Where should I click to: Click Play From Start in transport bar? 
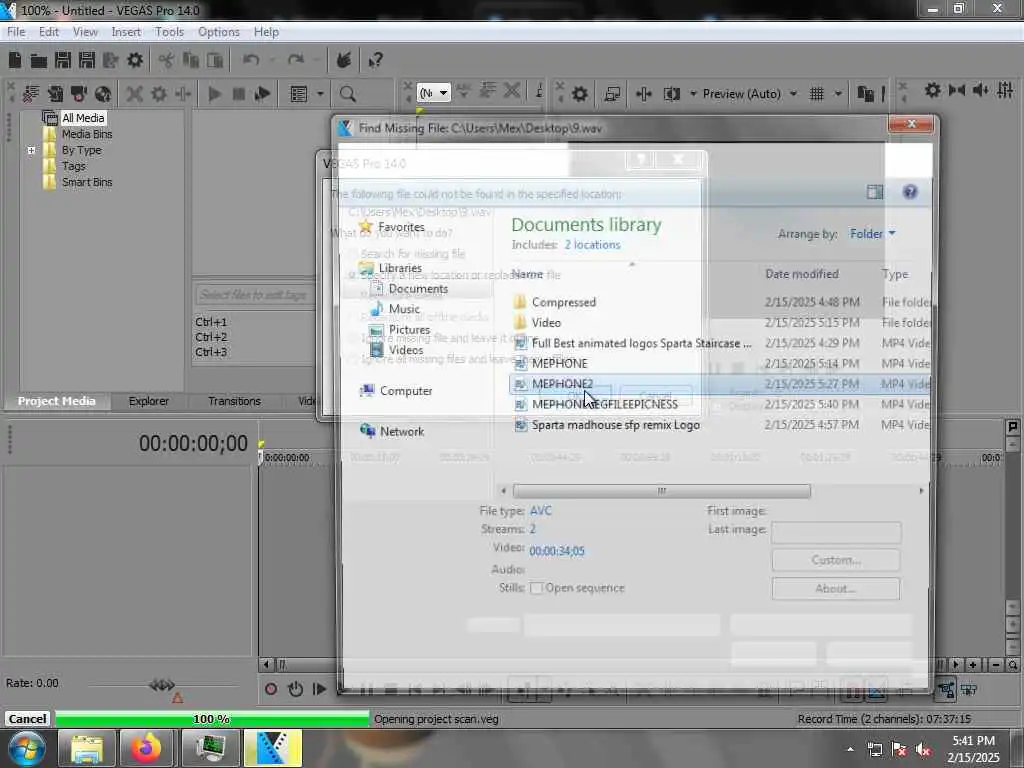[x=319, y=689]
